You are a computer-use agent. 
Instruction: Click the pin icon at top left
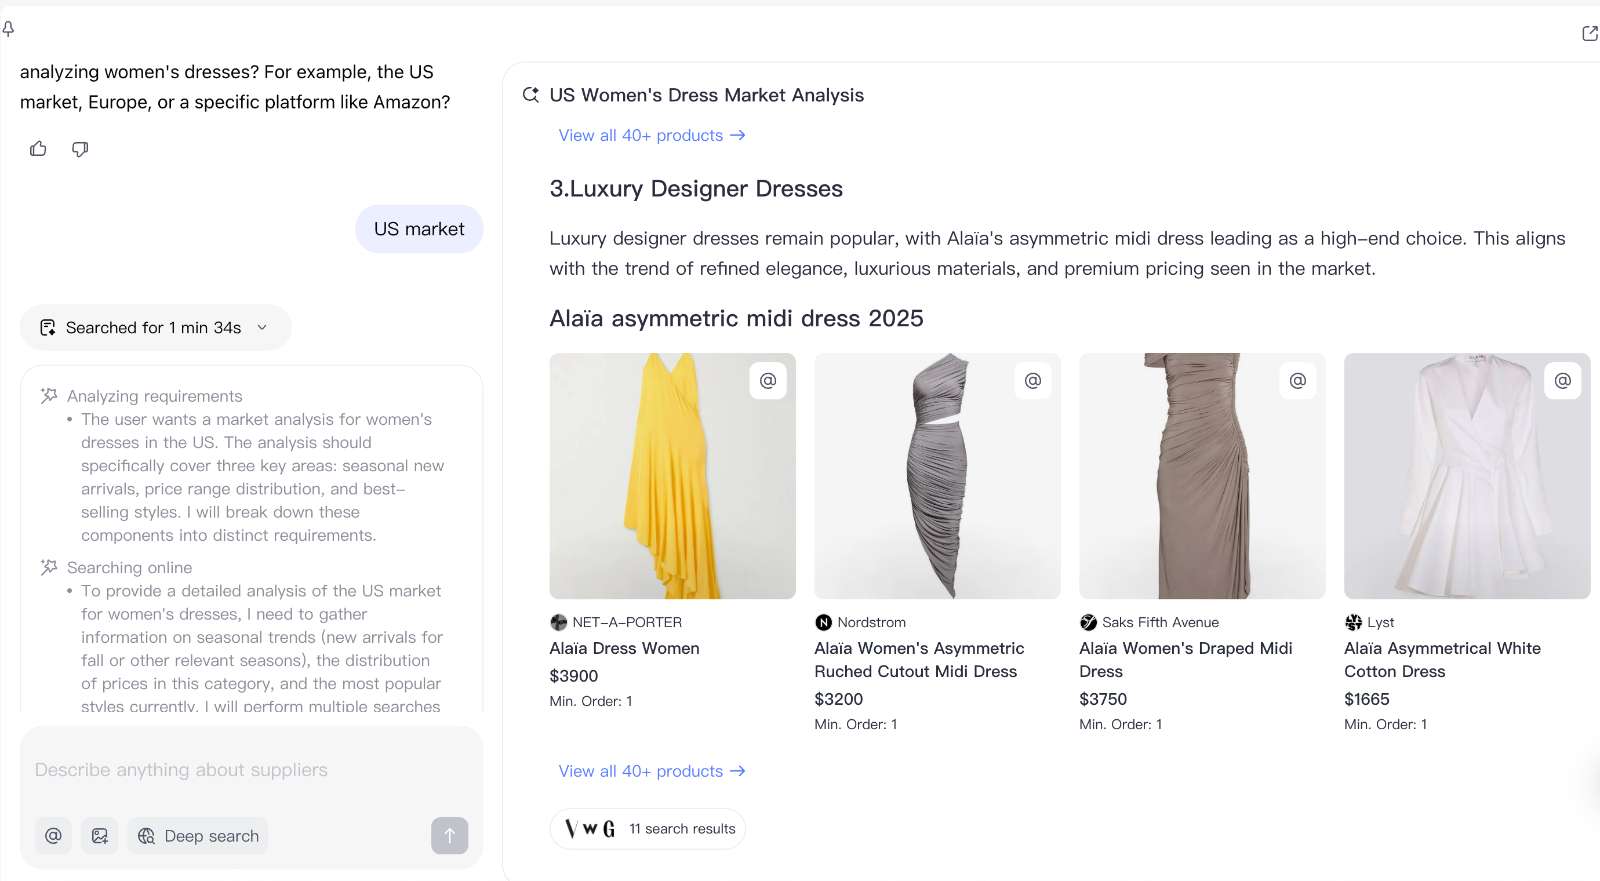coord(8,29)
